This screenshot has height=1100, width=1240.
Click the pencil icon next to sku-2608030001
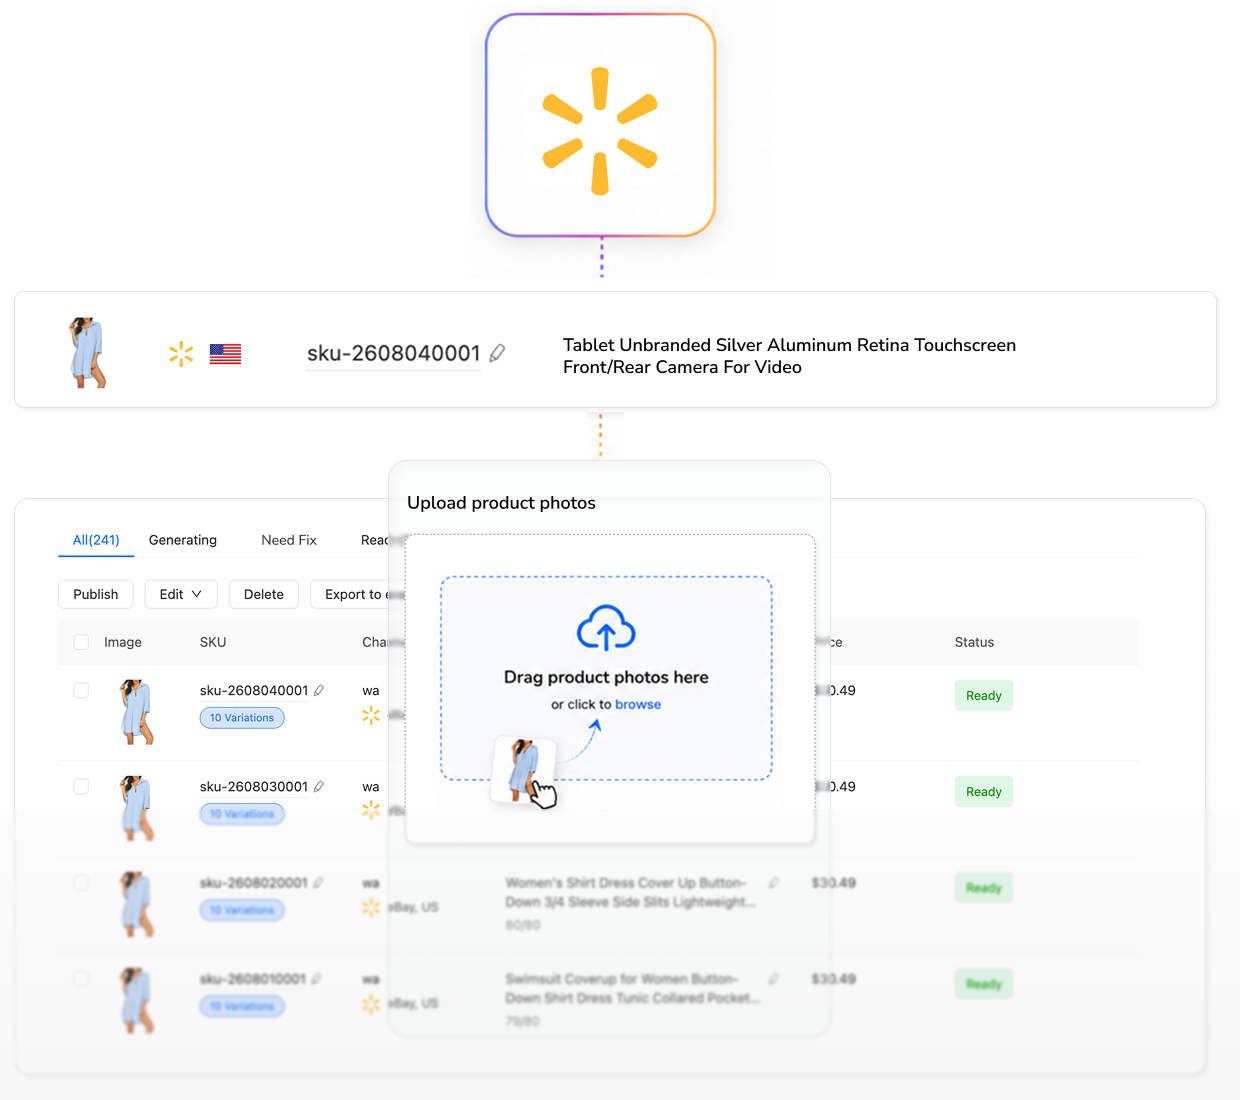(319, 786)
